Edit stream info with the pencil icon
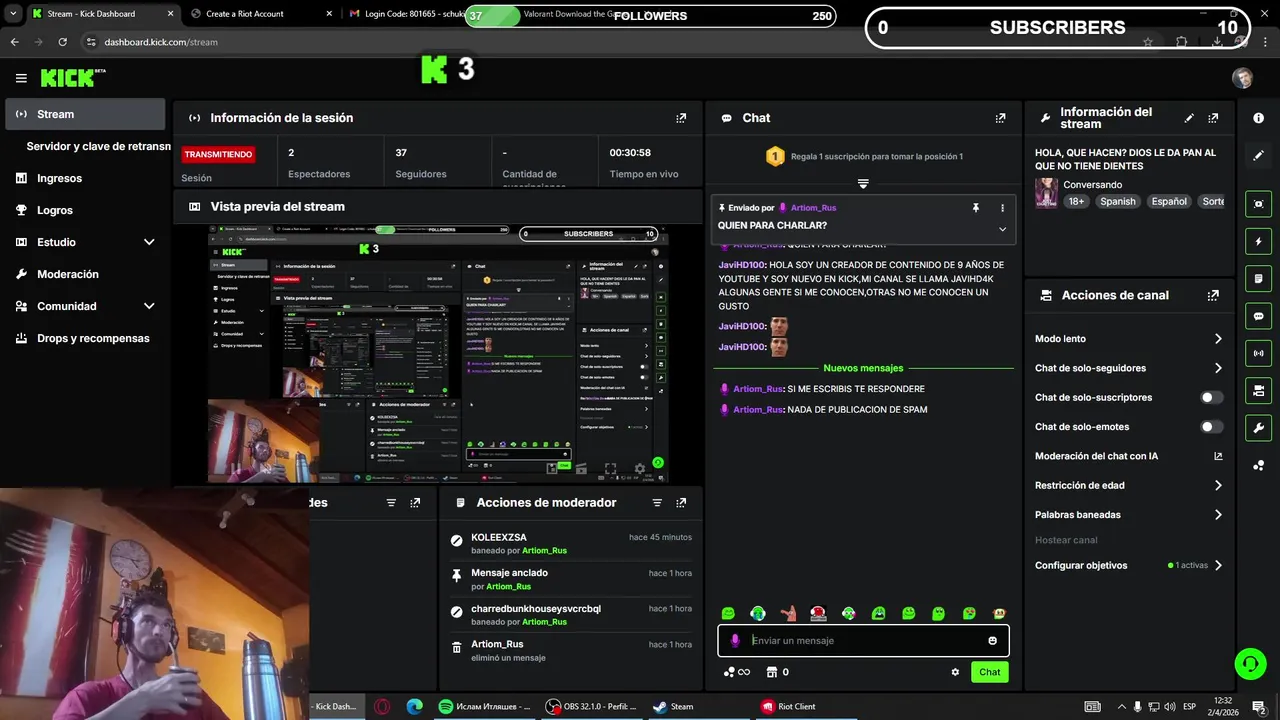This screenshot has height=720, width=1280. click(1189, 118)
